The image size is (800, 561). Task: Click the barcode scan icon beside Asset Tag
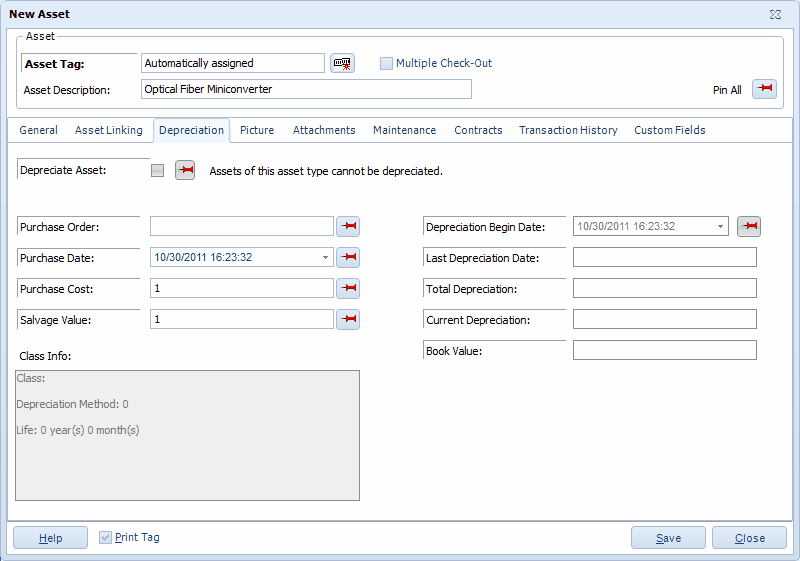[x=343, y=63]
